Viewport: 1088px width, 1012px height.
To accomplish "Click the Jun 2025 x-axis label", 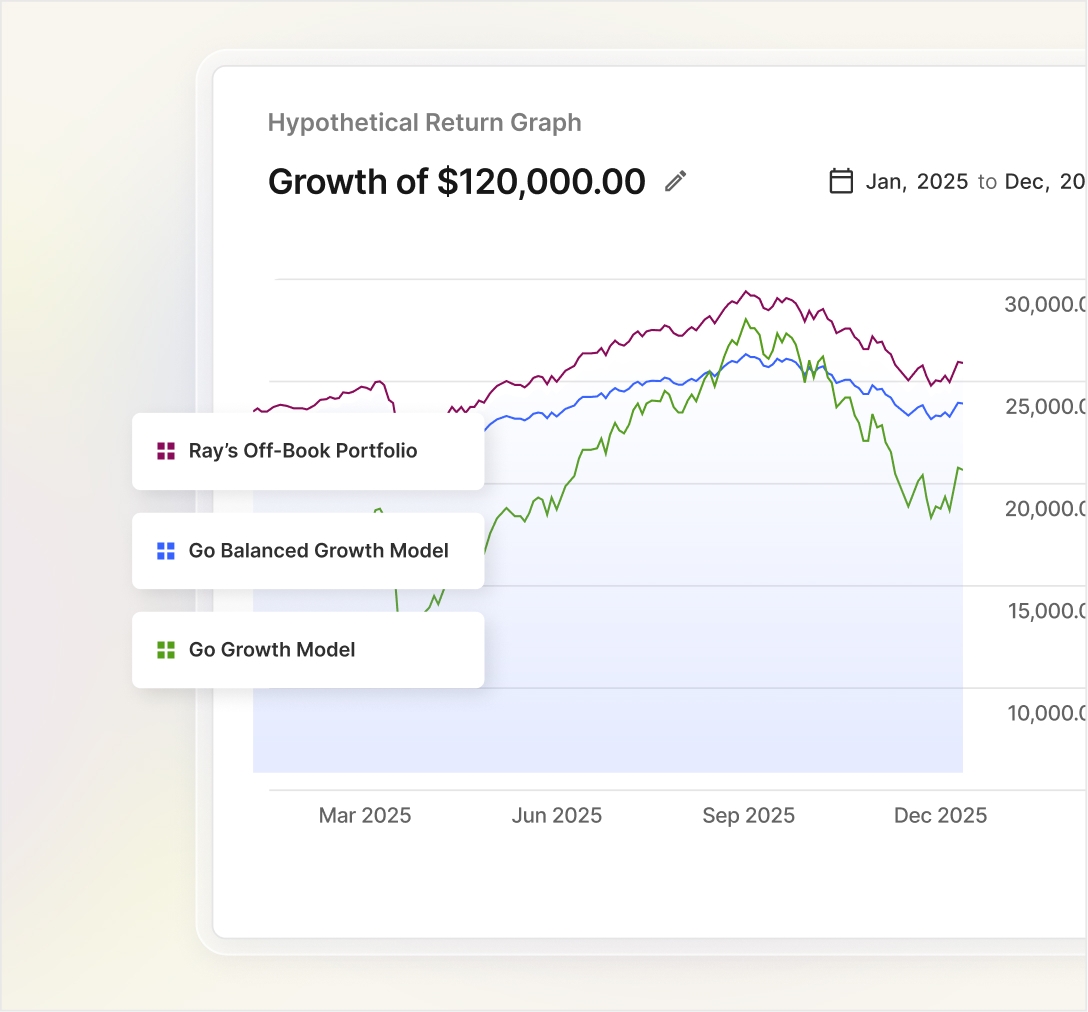I will (557, 816).
